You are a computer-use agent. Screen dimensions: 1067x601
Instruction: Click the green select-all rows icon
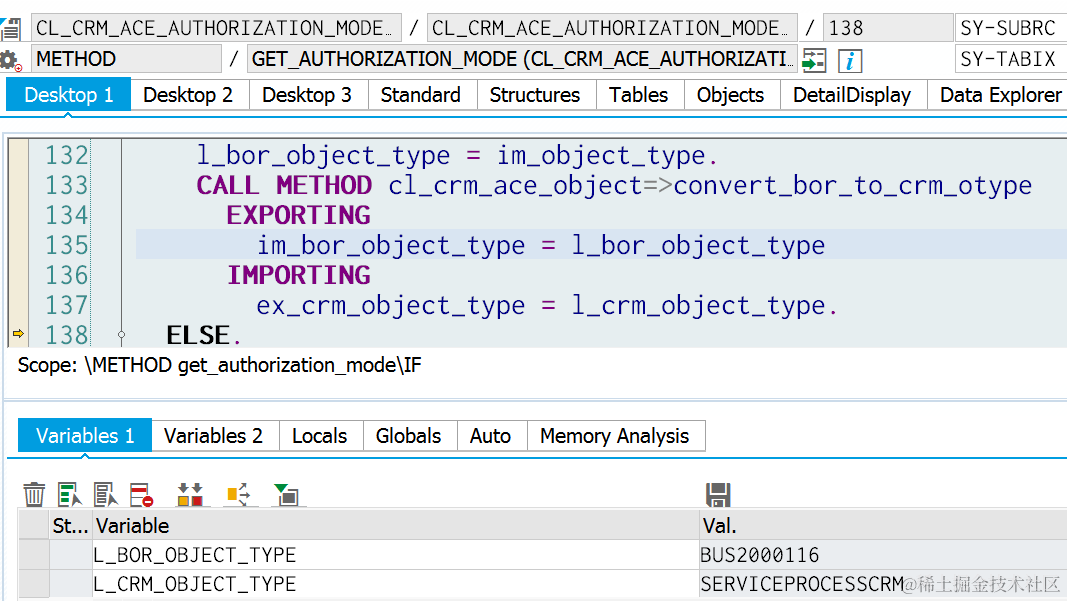pos(69,494)
